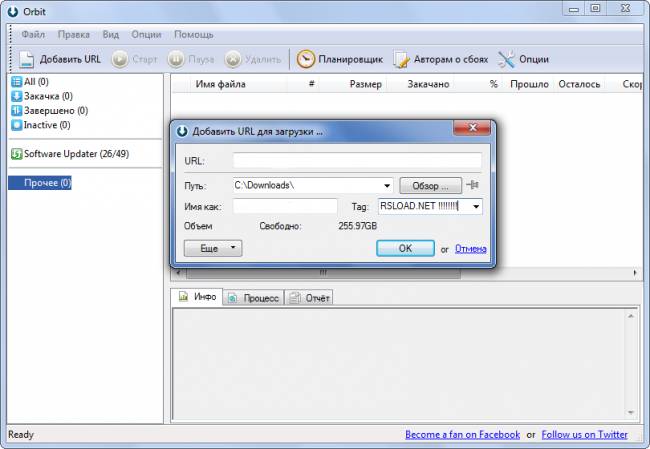Click the OK button in dialog
The image size is (650, 449).
[405, 248]
